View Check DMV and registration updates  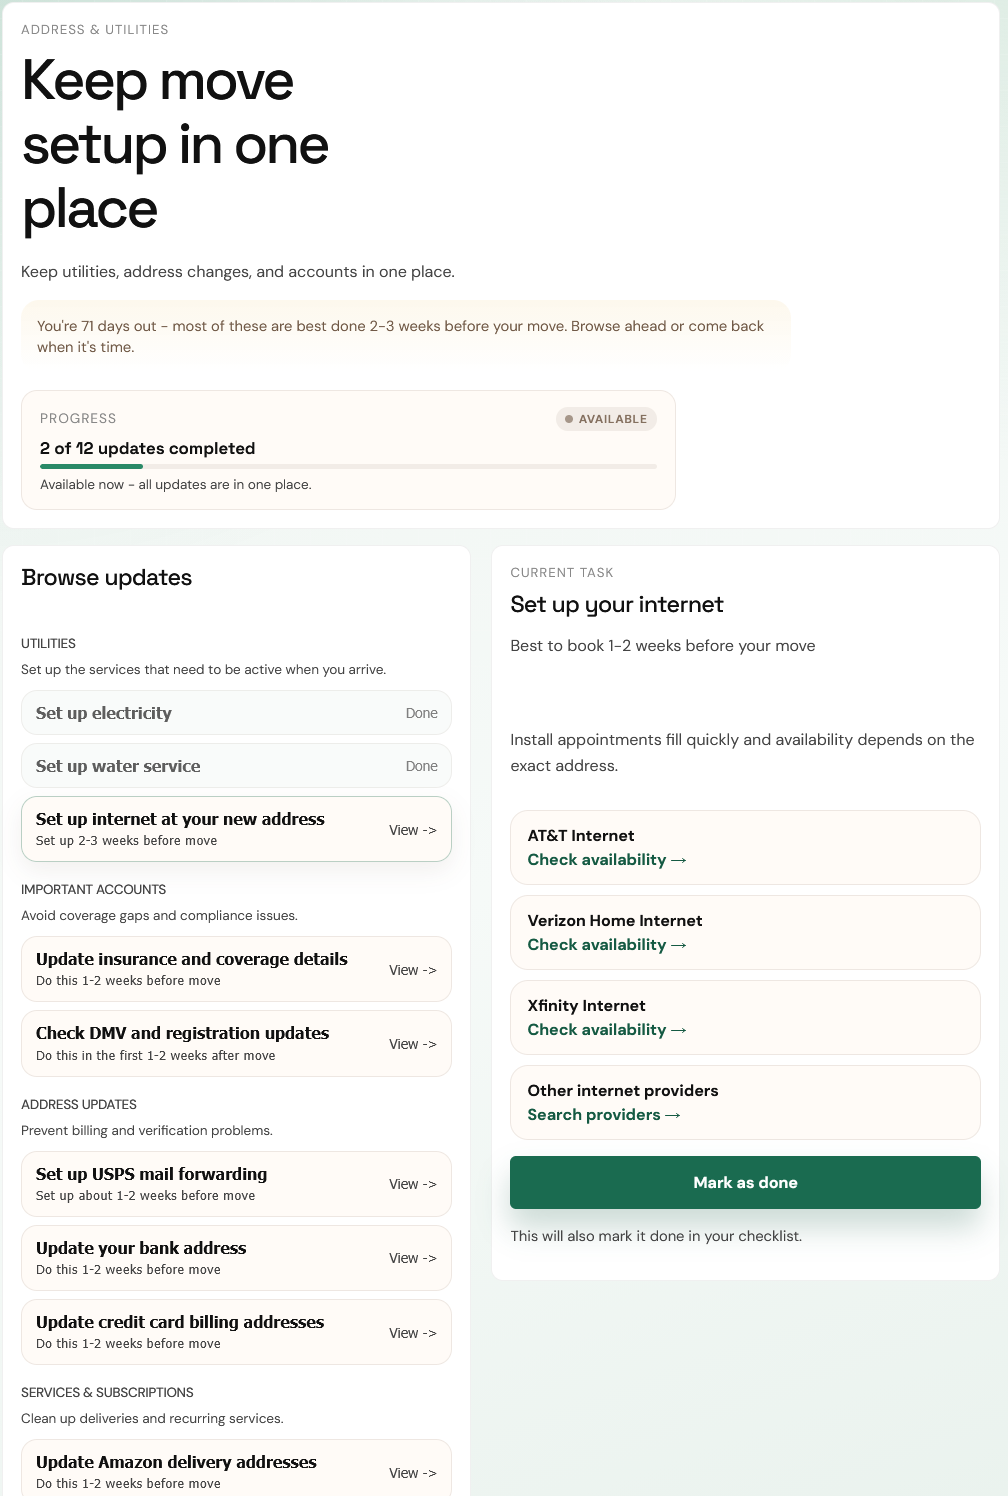tap(236, 1044)
